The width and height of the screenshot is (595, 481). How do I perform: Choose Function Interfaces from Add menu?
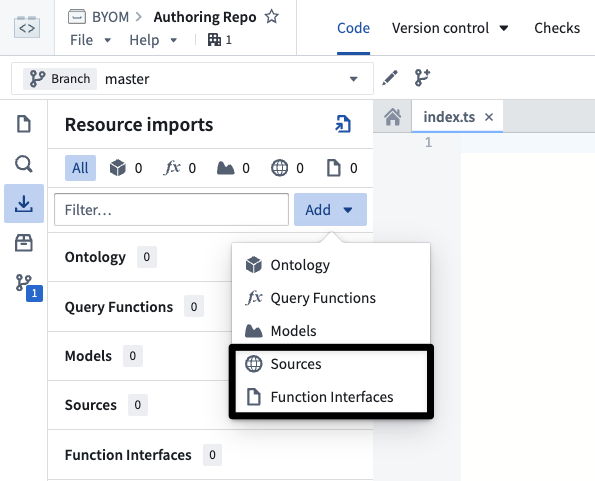tap(331, 397)
